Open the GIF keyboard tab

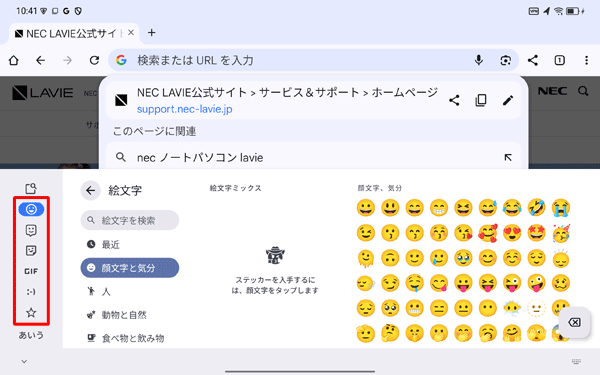31,271
